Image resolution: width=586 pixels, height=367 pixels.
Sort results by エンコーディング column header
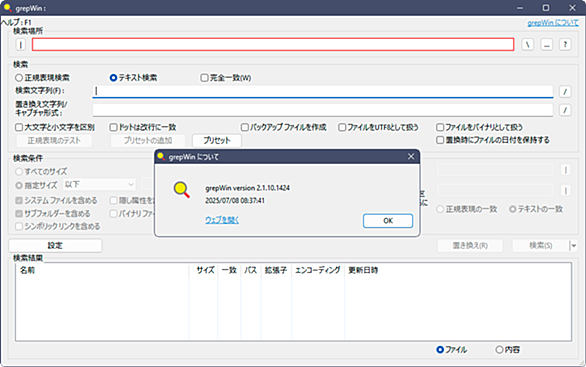coord(318,270)
